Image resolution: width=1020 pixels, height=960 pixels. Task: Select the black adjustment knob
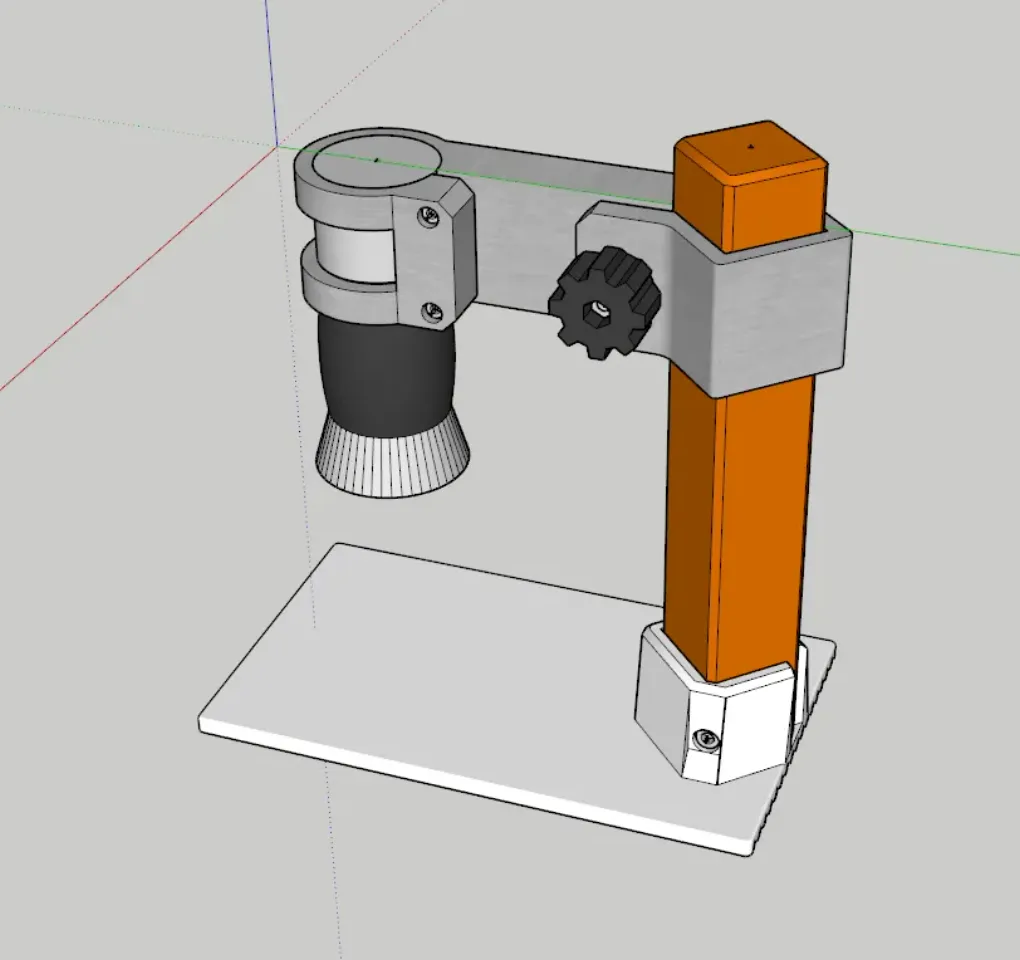click(600, 302)
